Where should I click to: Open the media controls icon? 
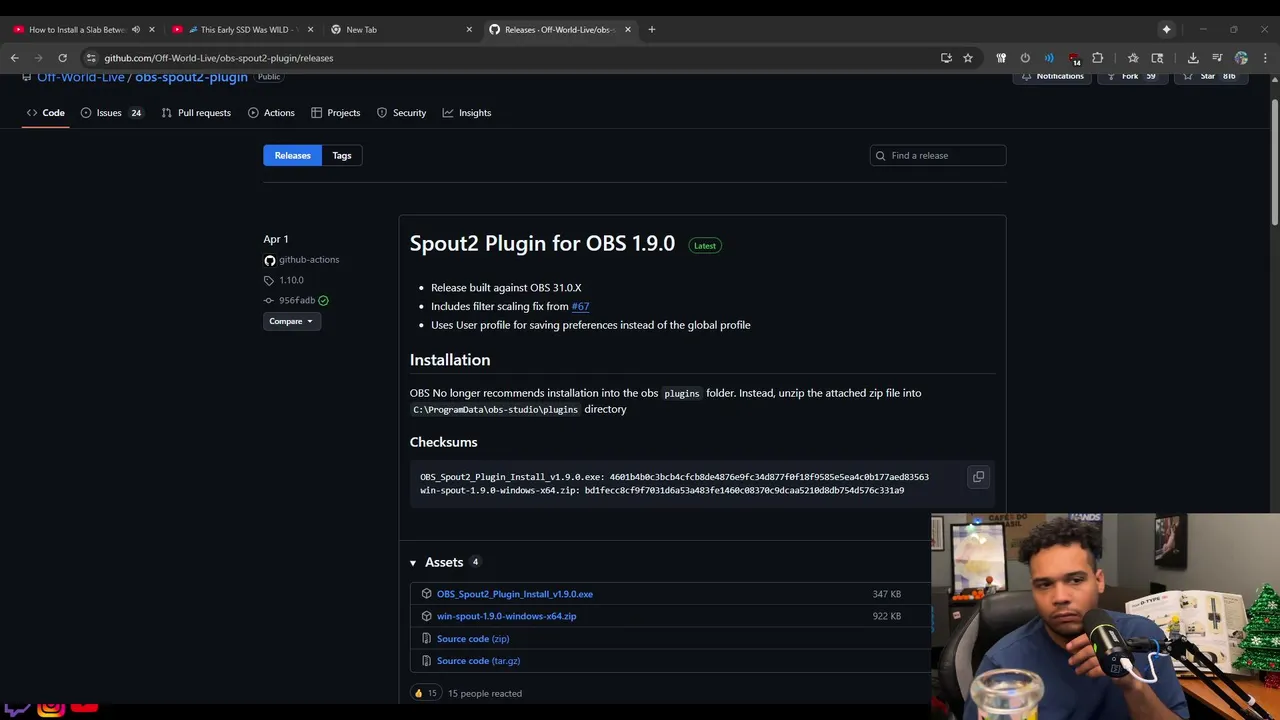[1217, 58]
